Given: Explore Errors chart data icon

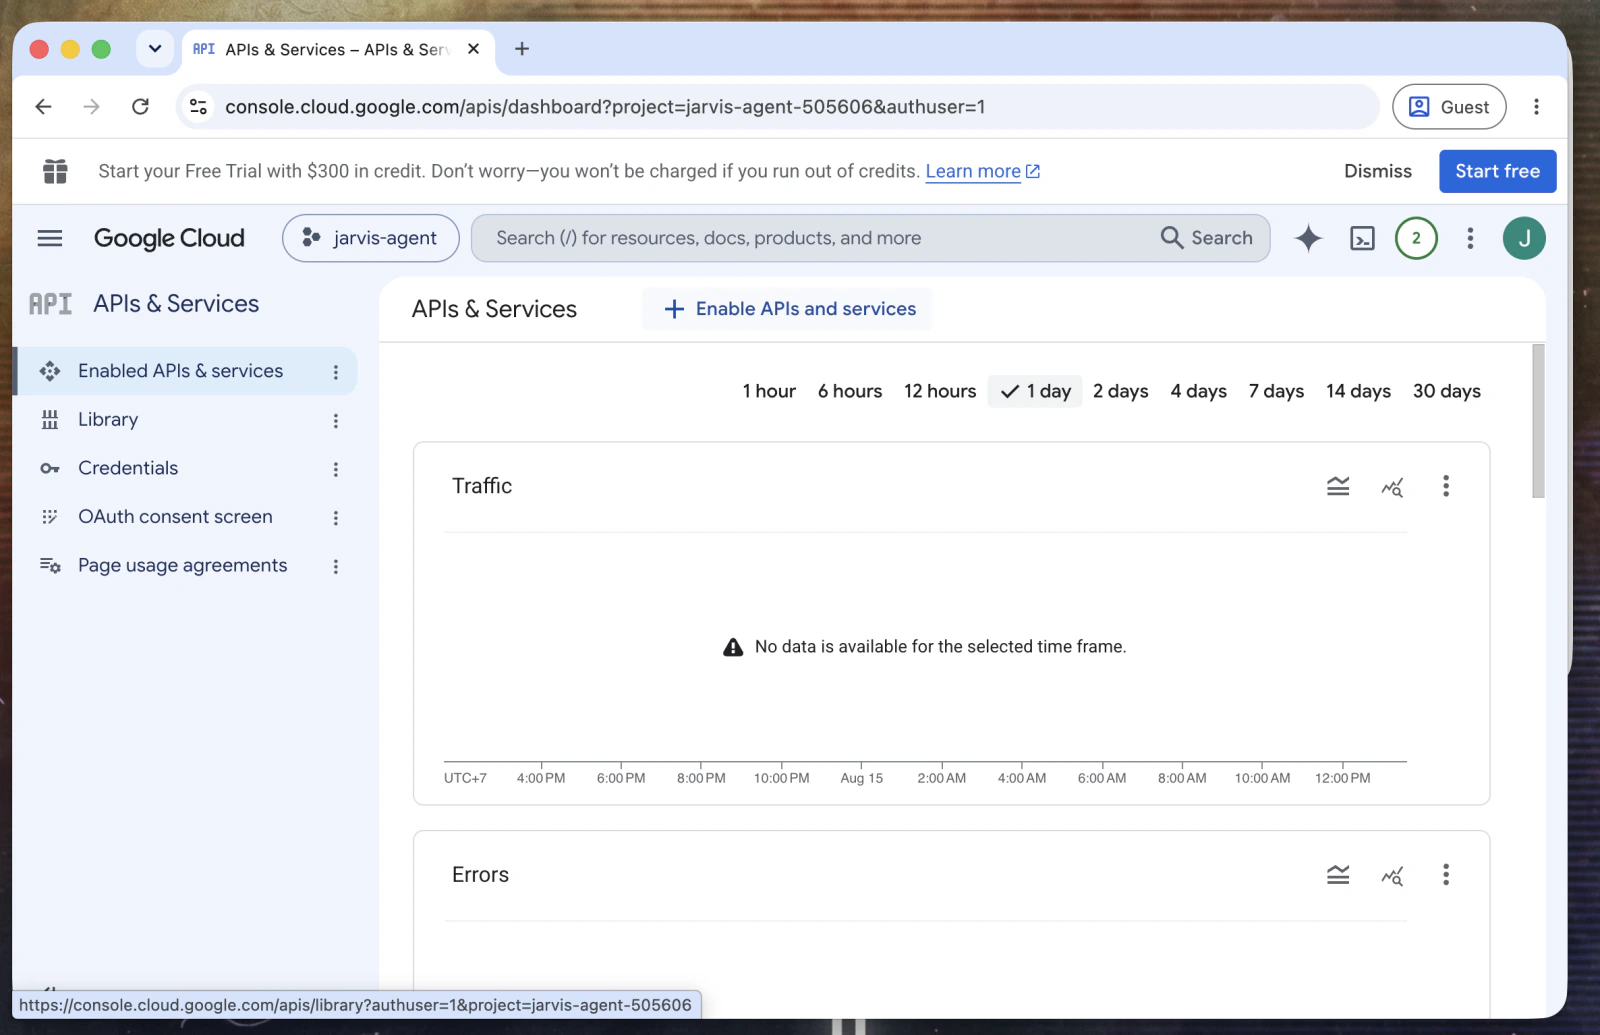Looking at the screenshot, I should point(1392,876).
